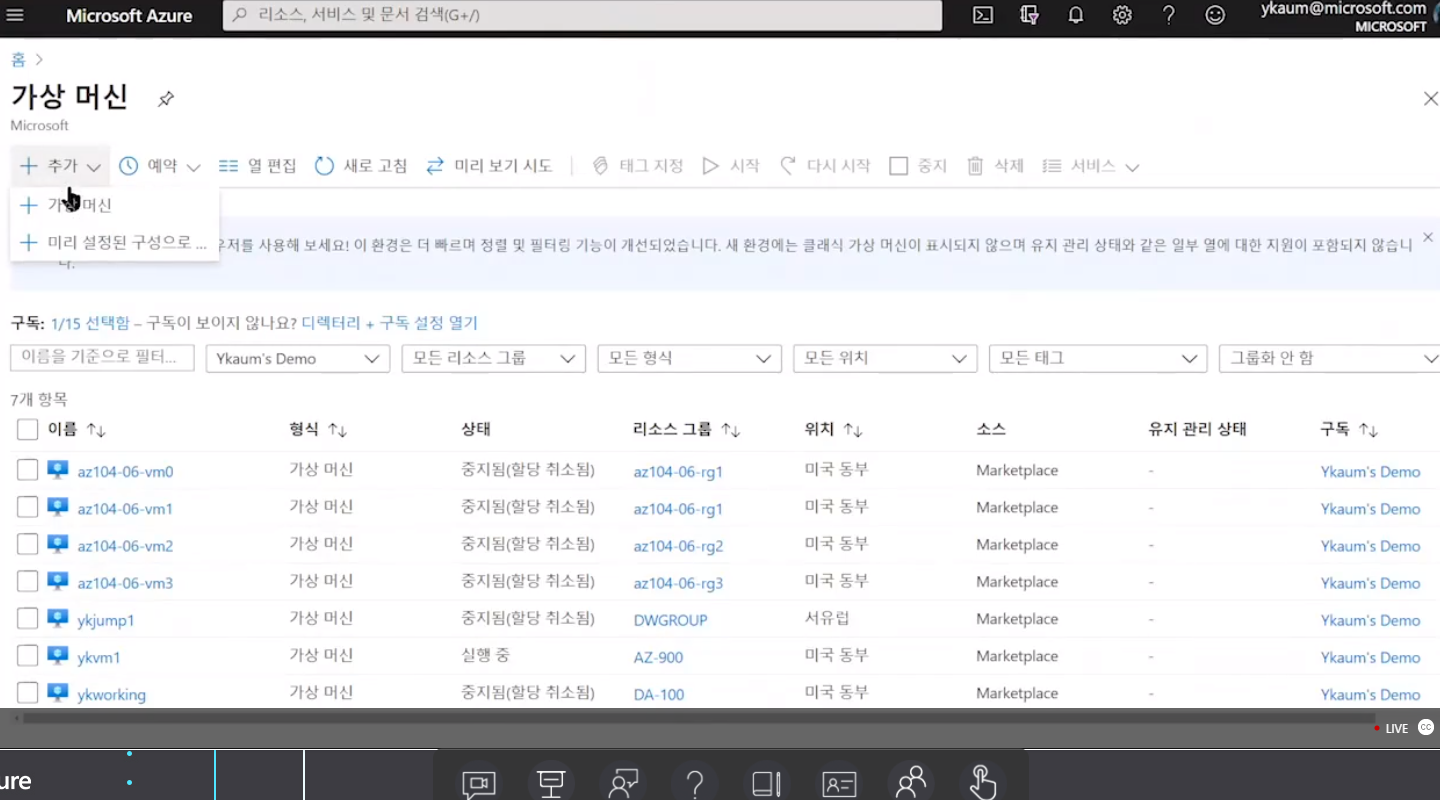Dismiss the blue info banner
Viewport: 1440px width, 800px height.
point(1427,237)
